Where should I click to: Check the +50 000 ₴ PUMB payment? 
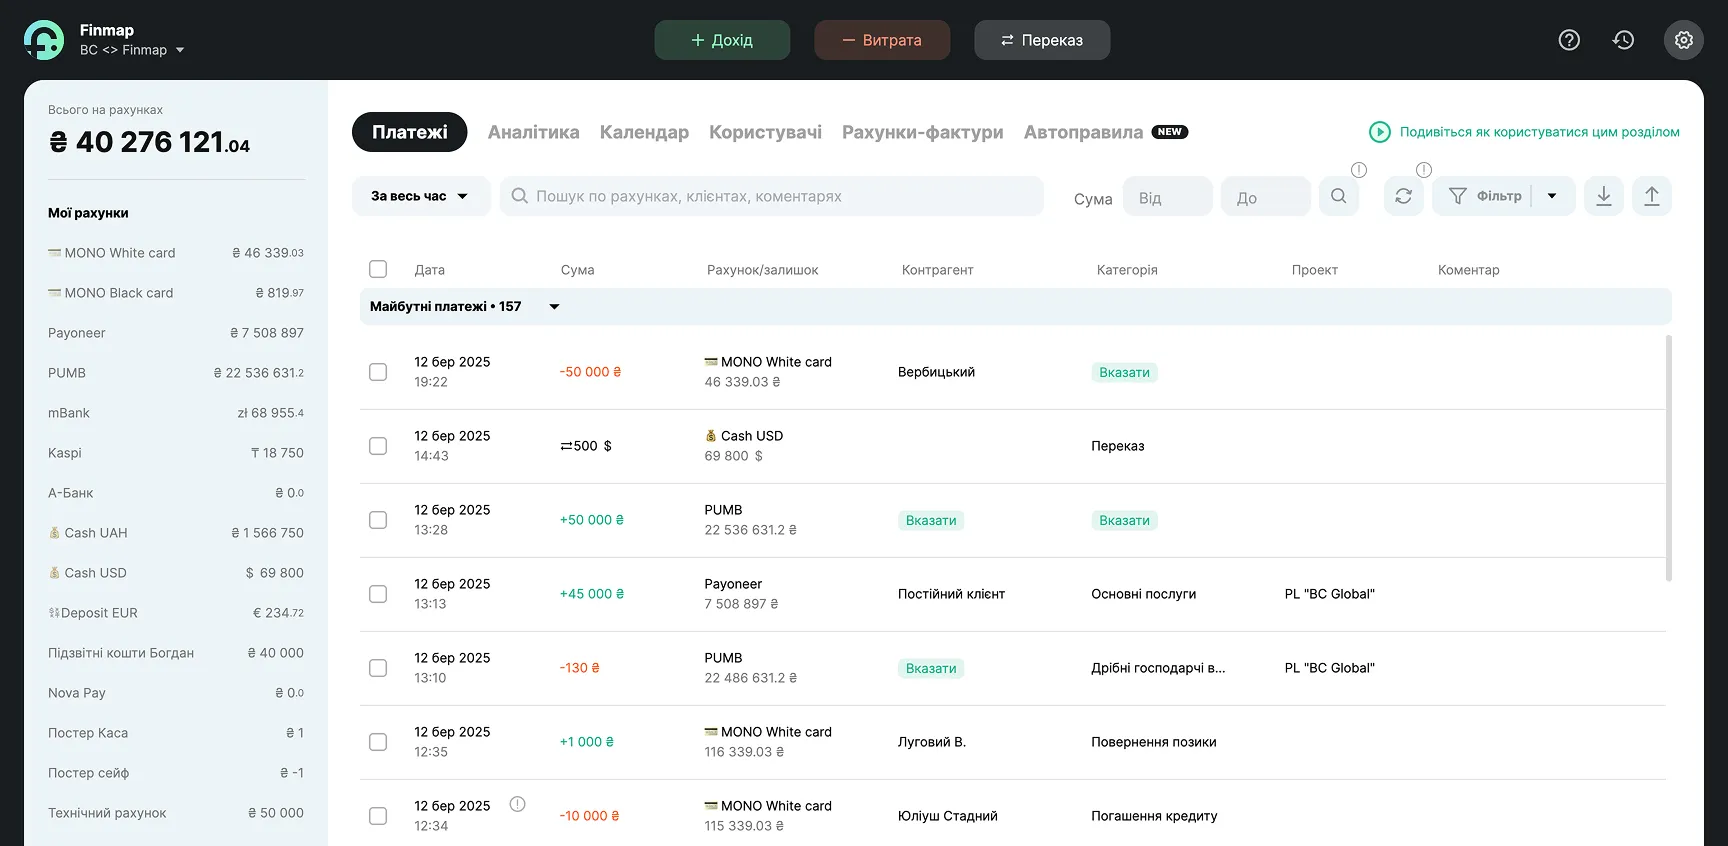point(378,520)
